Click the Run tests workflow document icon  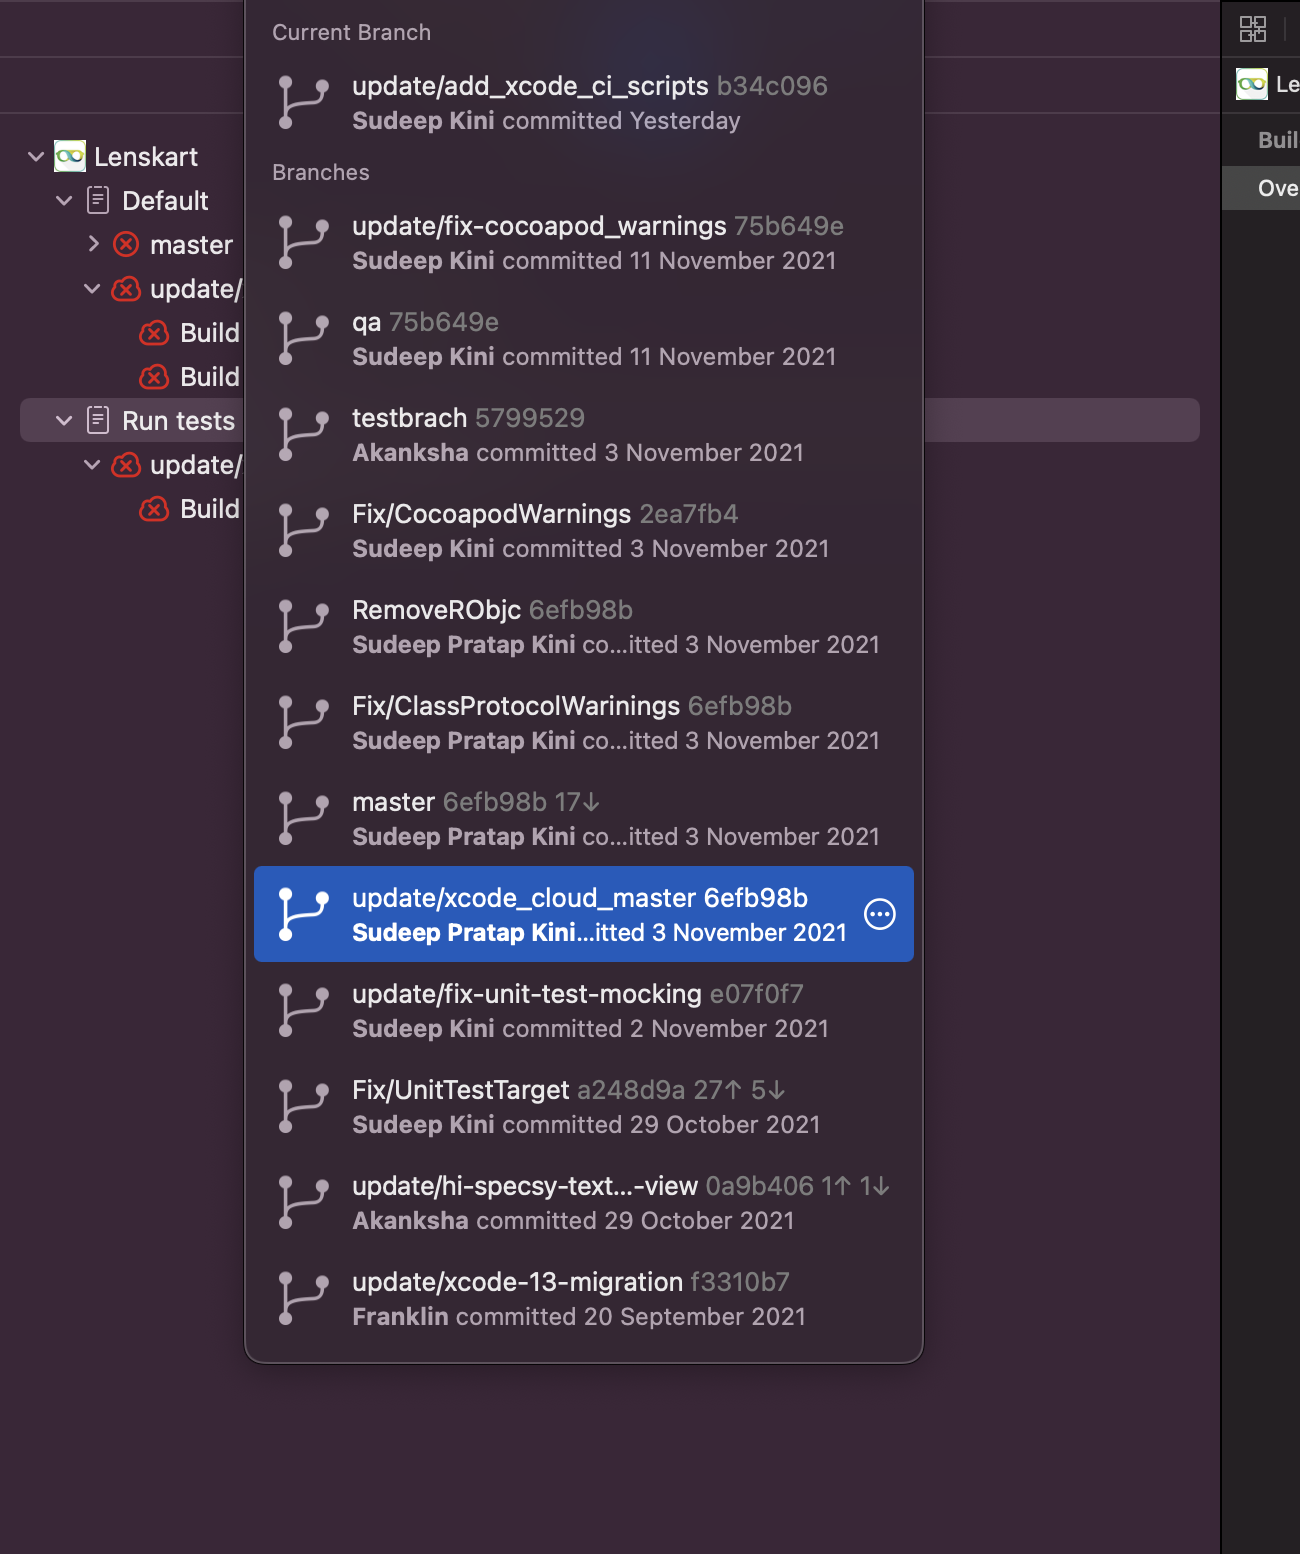pyautogui.click(x=98, y=420)
